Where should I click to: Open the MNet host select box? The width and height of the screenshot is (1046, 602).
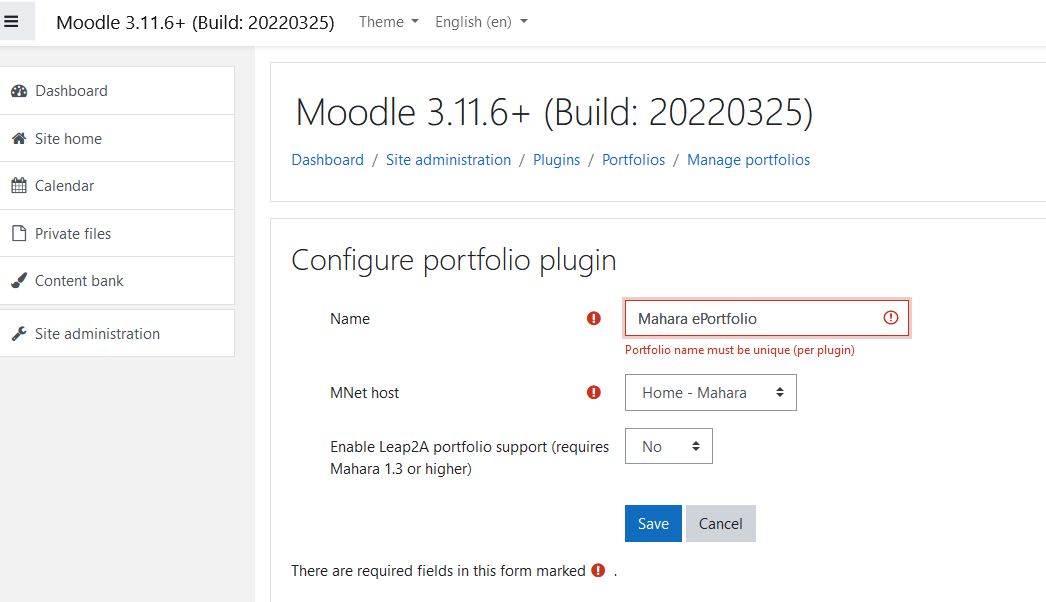710,392
